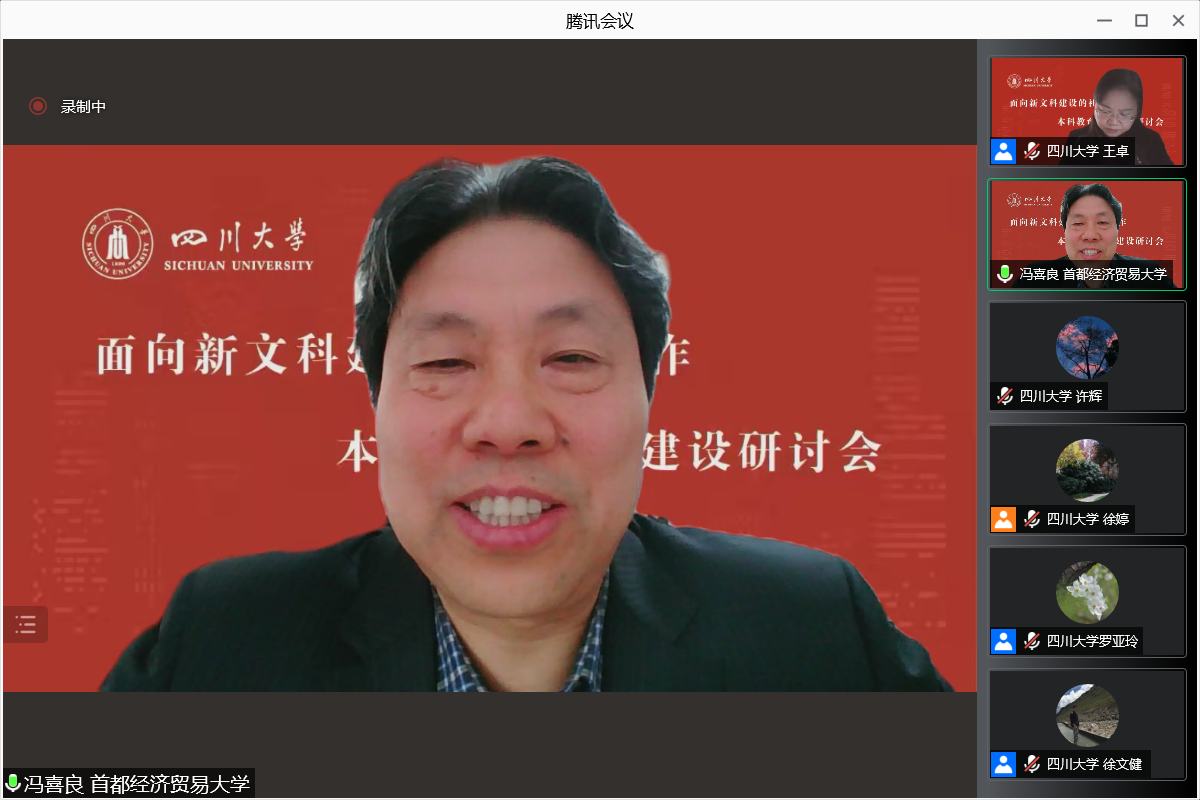Image resolution: width=1200 pixels, height=800 pixels.
Task: Click the muted microphone icon for 徐婷
Action: [x=1032, y=519]
